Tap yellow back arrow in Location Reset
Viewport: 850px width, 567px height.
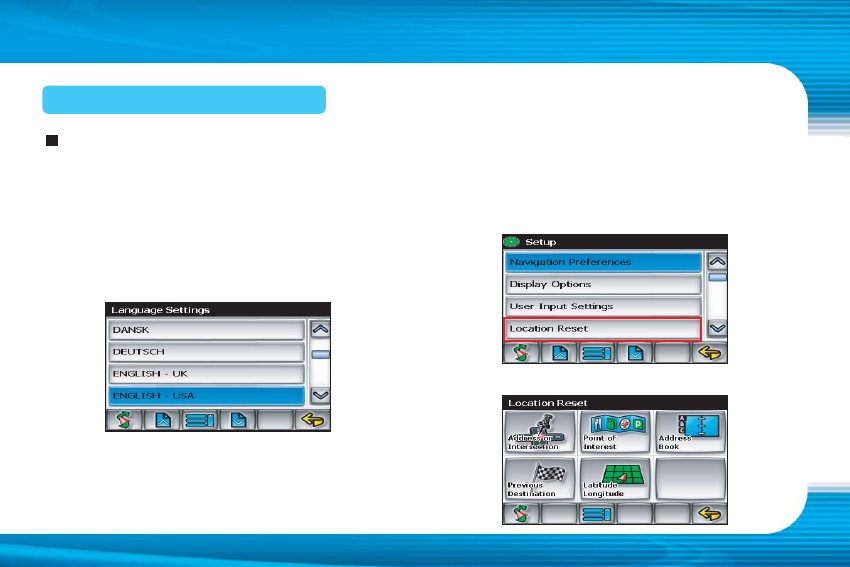710,513
